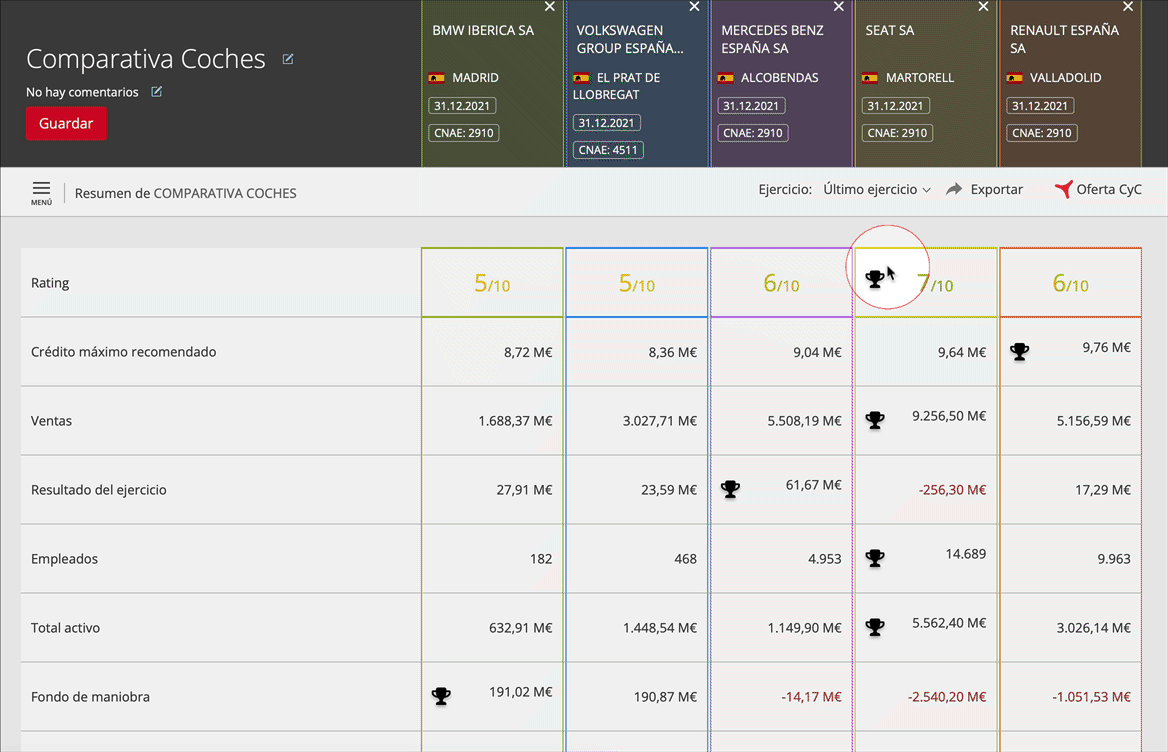Click Crédito máximo recomendado row label
Image resolution: width=1168 pixels, height=752 pixels.
[124, 351]
